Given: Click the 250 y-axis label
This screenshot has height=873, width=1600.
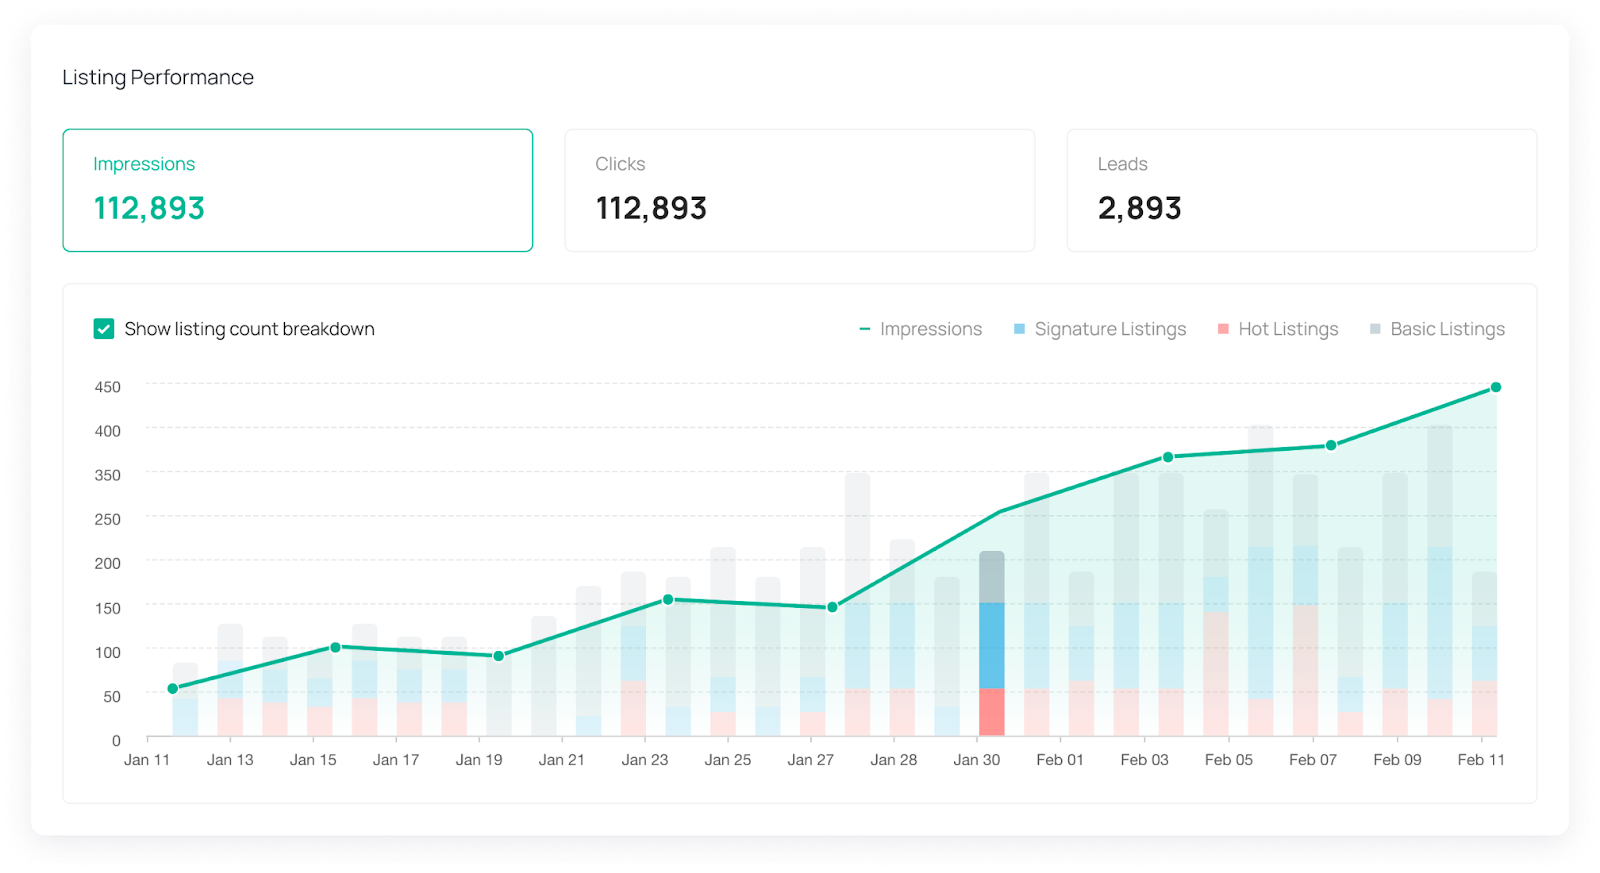Looking at the screenshot, I should pos(108,519).
